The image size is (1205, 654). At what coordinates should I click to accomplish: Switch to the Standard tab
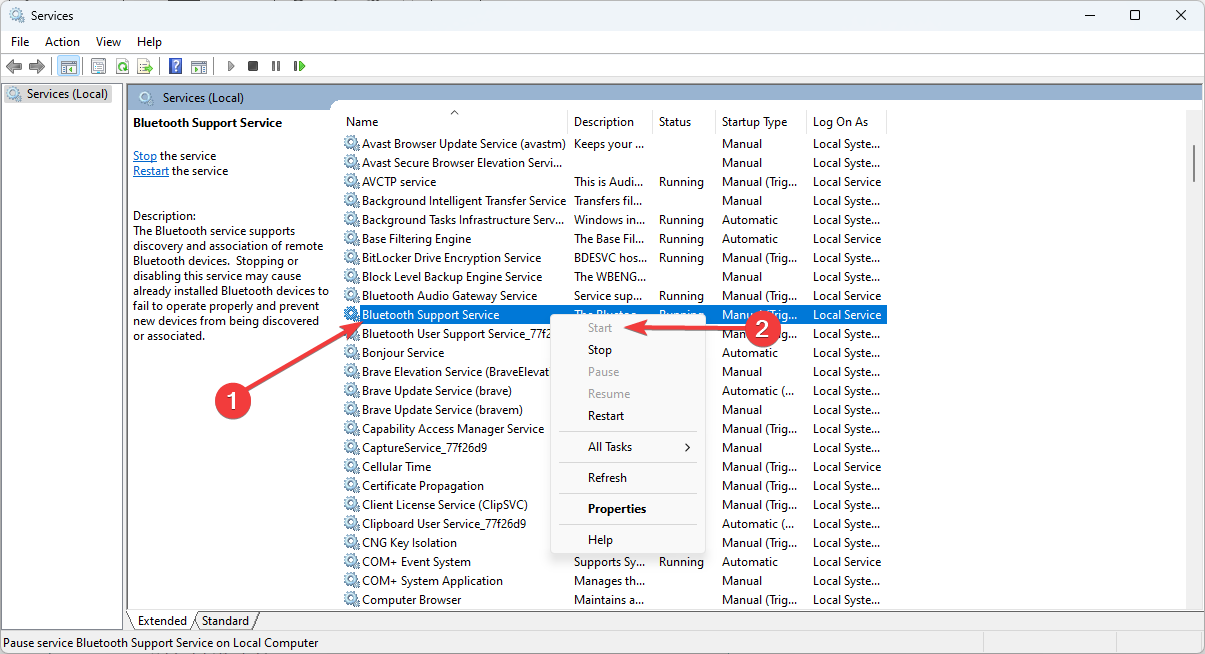(226, 621)
